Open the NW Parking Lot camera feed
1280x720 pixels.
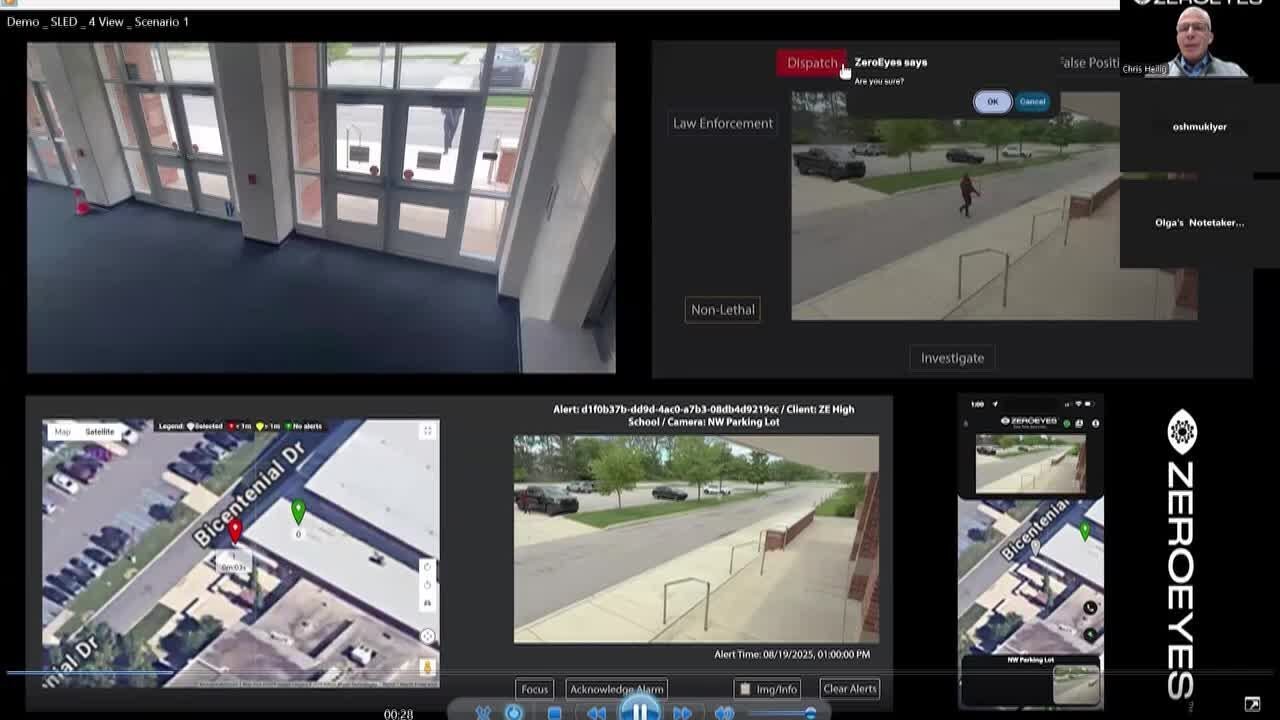pos(696,538)
